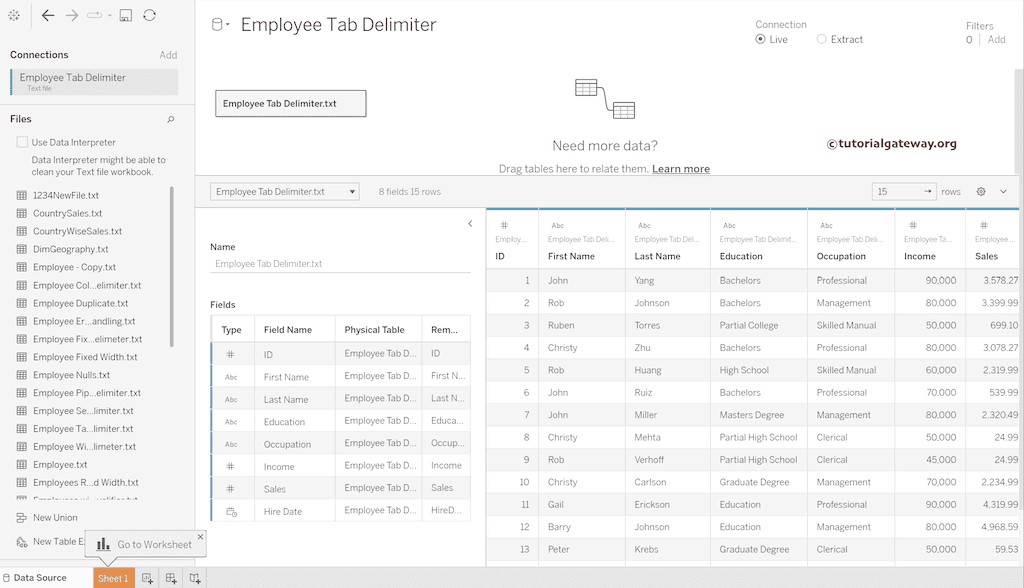
Task: Select the Extract connection radio button
Action: coord(823,37)
